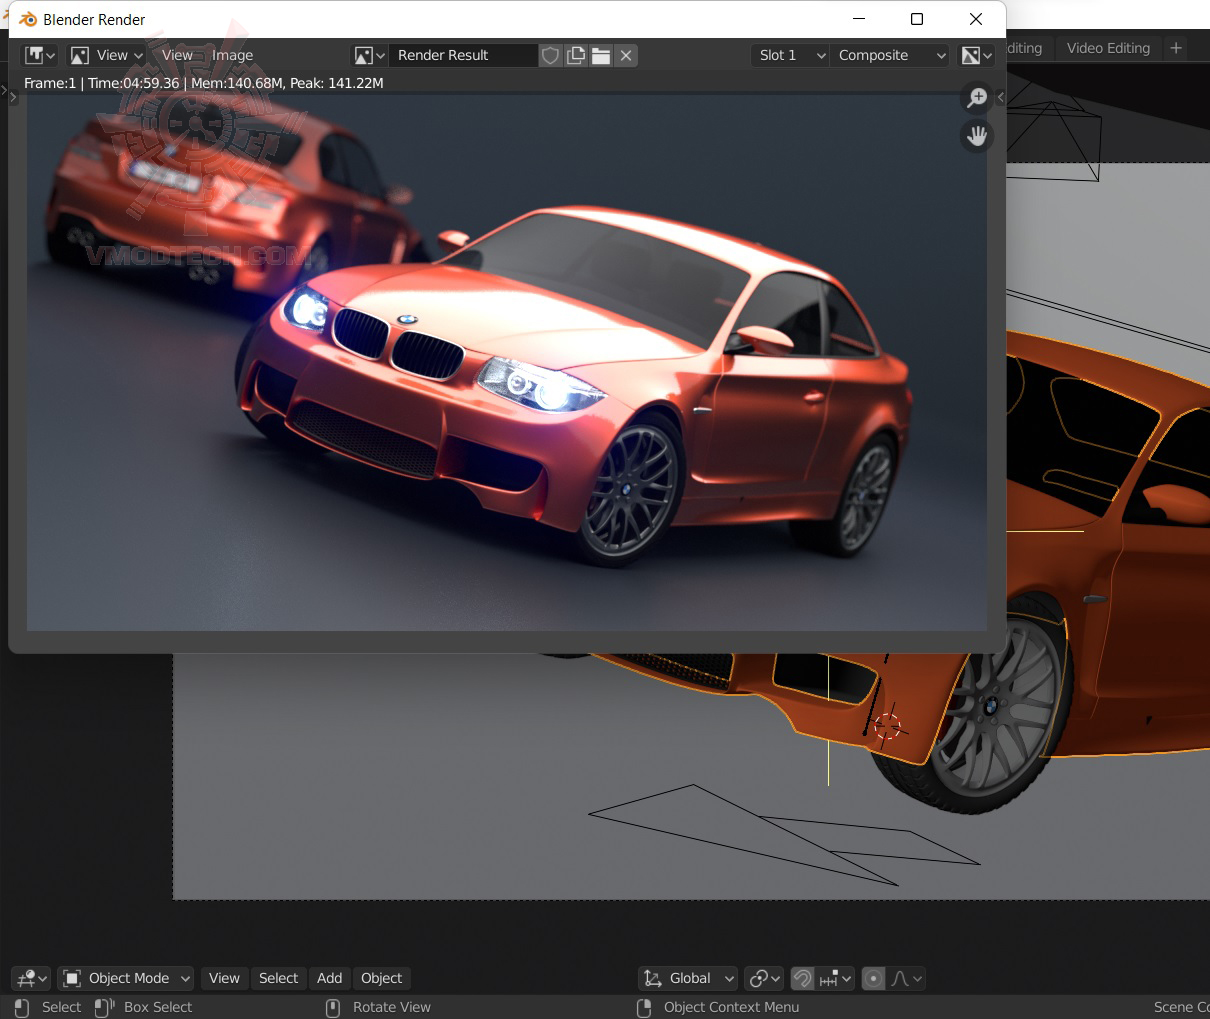Expand the Composite layer dropdown

pyautogui.click(x=890, y=55)
